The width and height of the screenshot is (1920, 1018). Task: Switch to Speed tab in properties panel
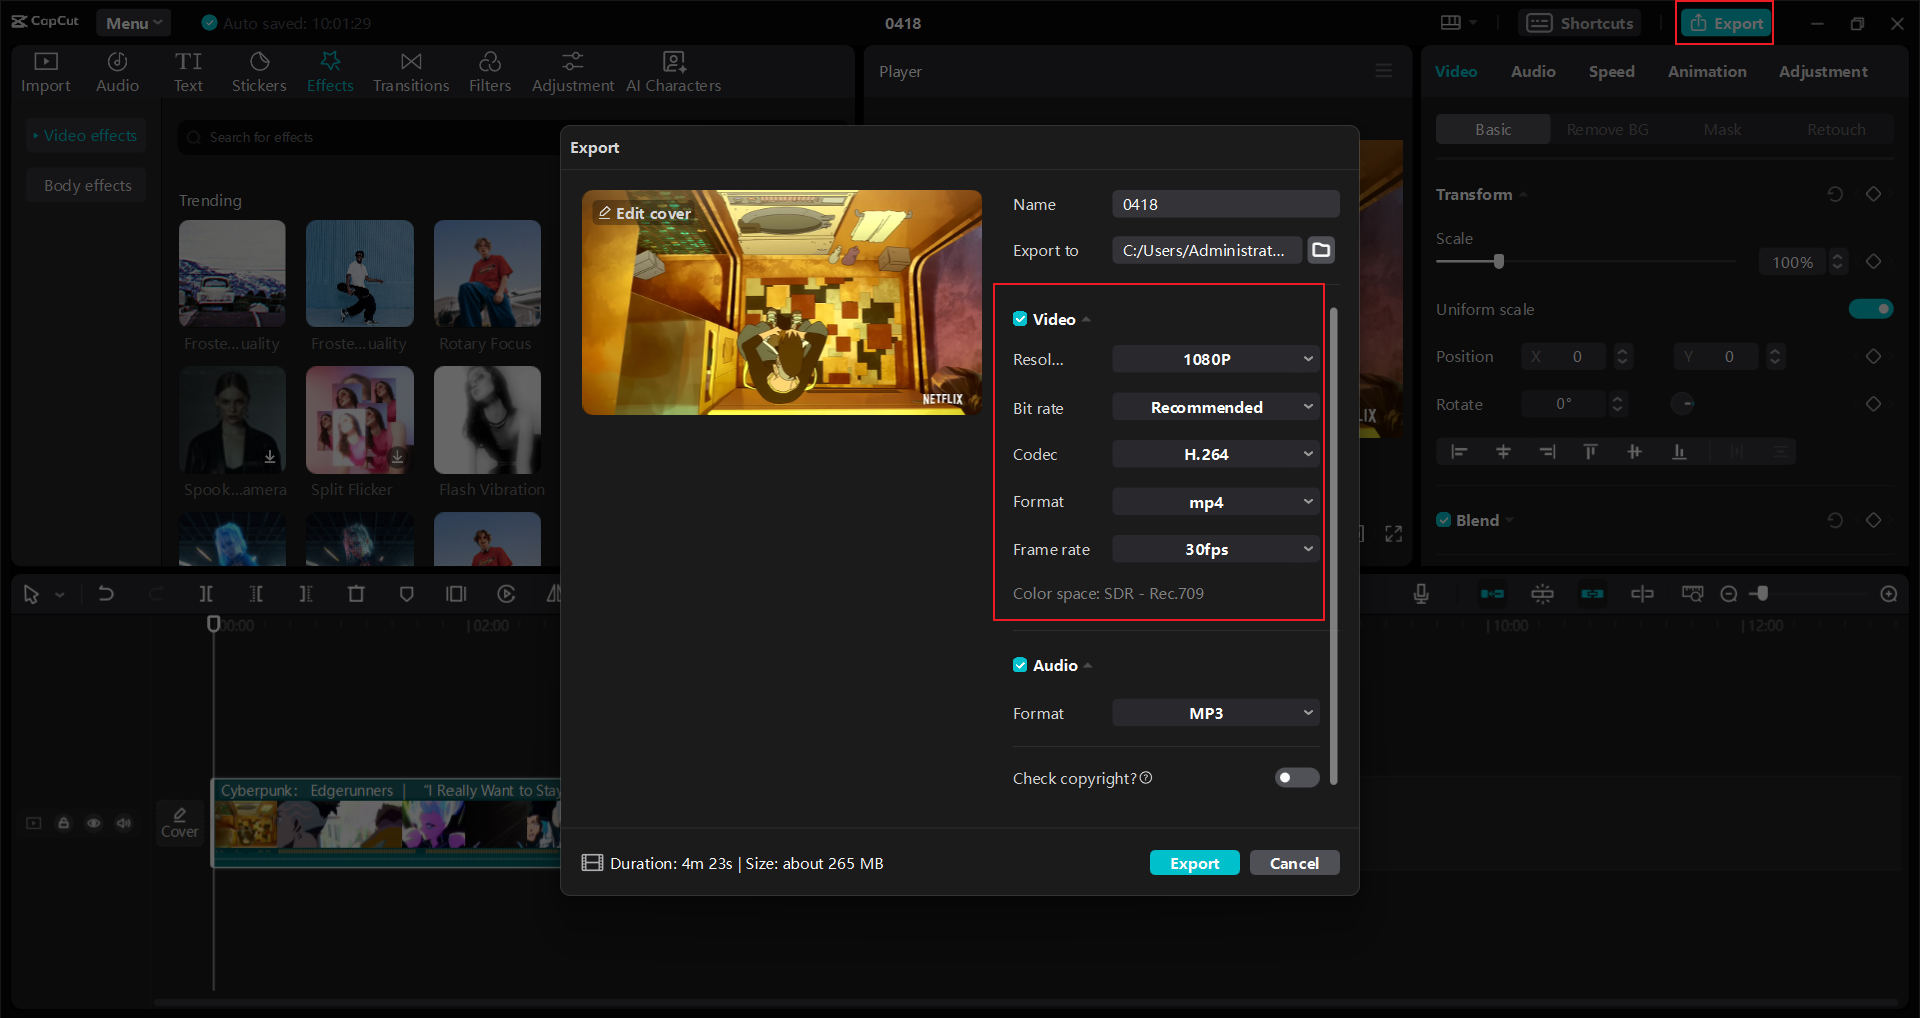pyautogui.click(x=1612, y=72)
